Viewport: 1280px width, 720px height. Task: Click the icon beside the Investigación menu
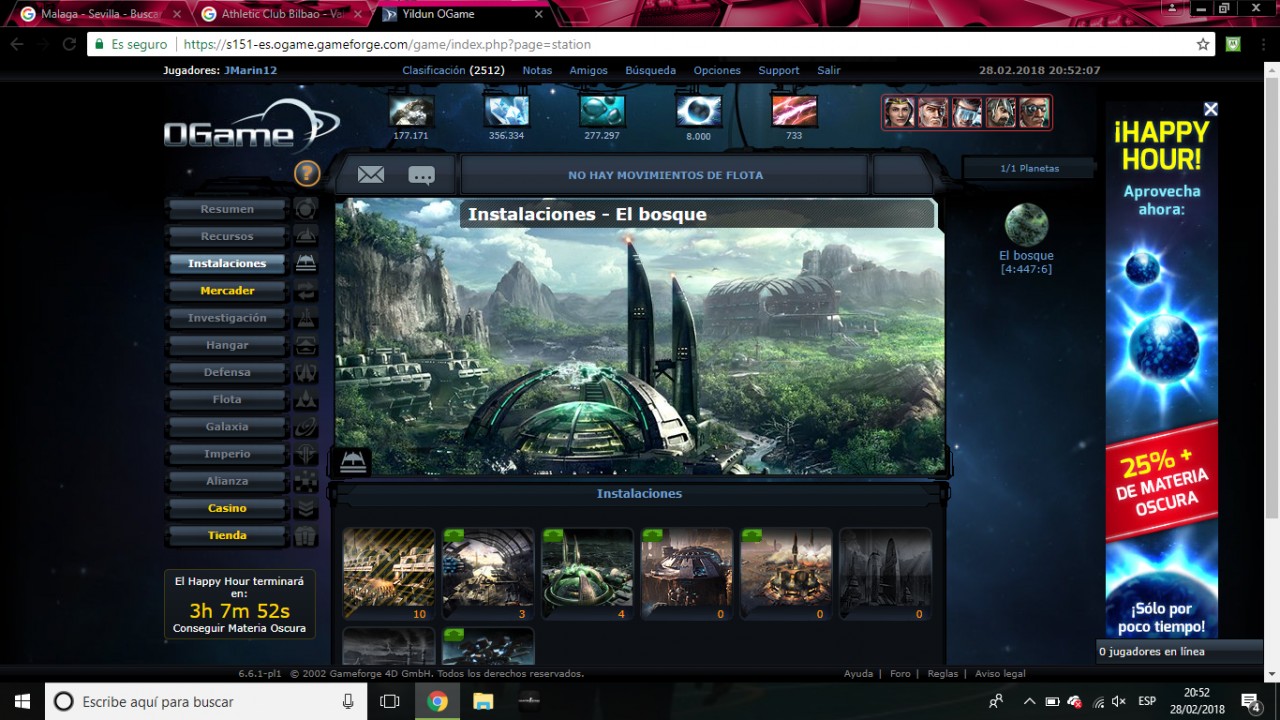click(306, 318)
